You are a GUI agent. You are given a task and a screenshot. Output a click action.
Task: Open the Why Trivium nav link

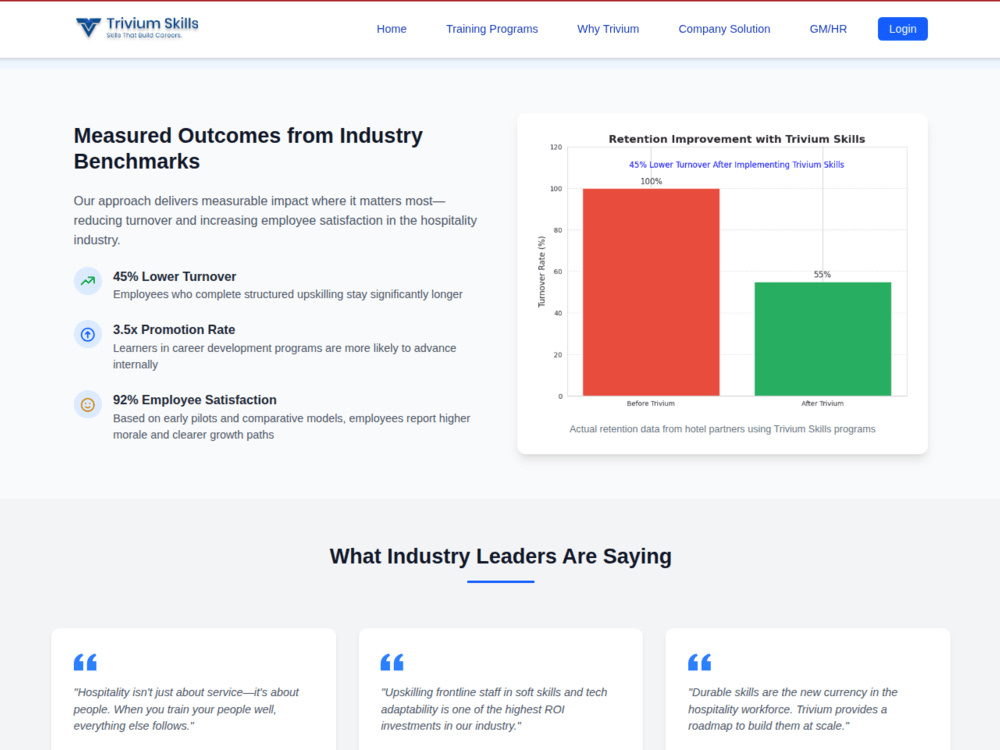tap(608, 29)
